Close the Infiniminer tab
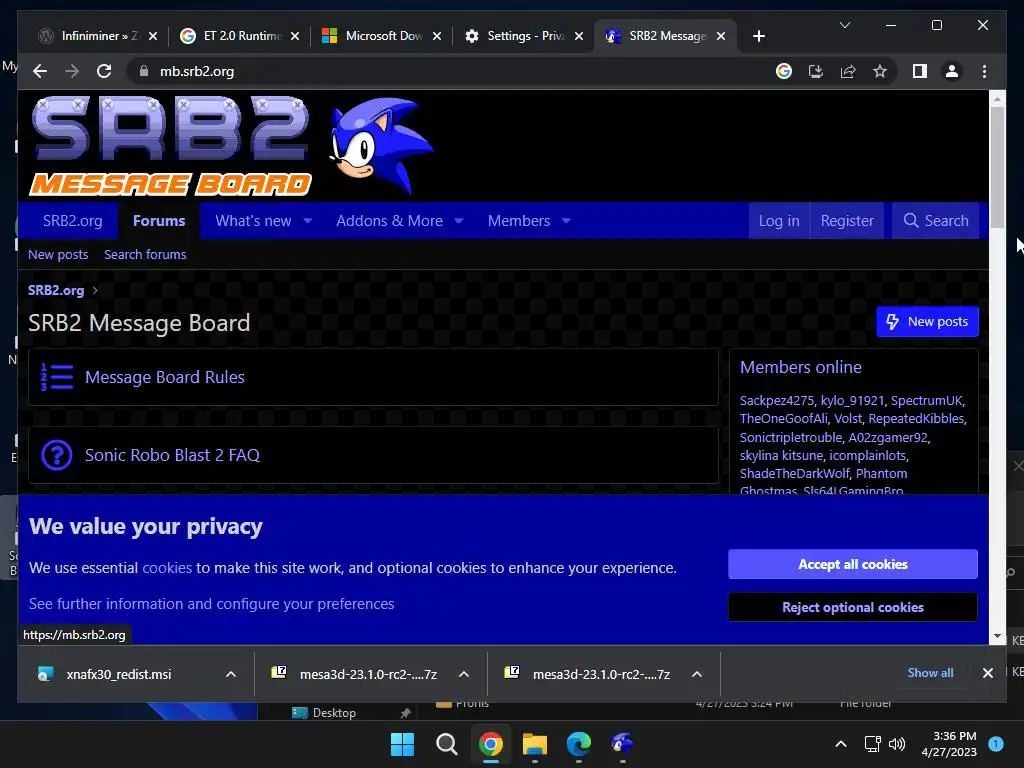 [153, 36]
